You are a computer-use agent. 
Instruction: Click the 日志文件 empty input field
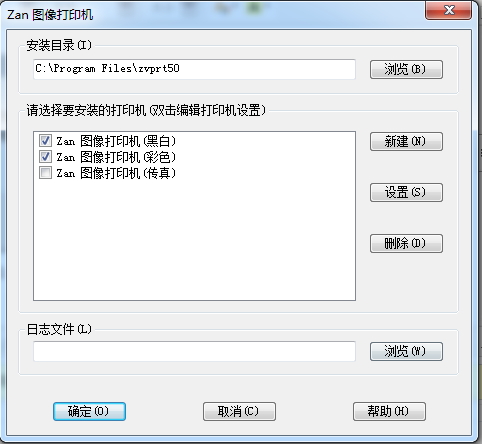194,351
